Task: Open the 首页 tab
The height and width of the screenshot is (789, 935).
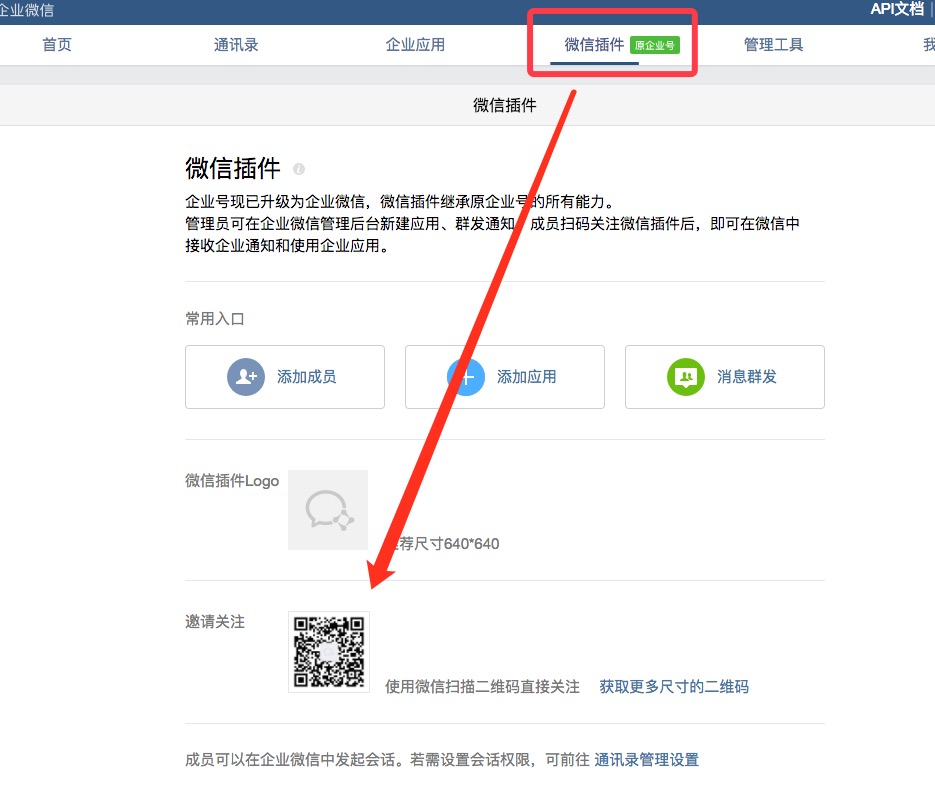Action: click(57, 45)
